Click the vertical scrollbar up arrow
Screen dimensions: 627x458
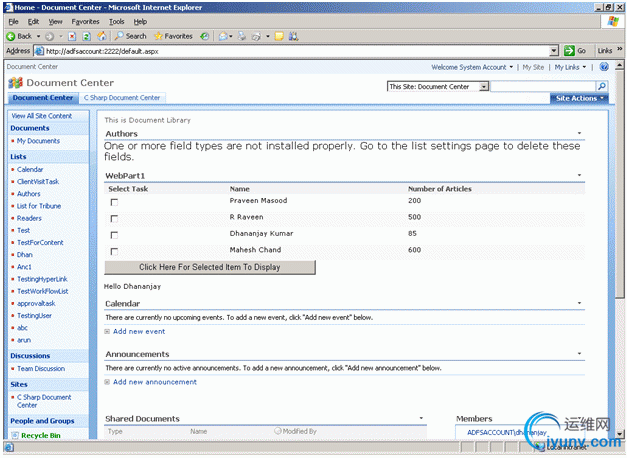tap(619, 65)
